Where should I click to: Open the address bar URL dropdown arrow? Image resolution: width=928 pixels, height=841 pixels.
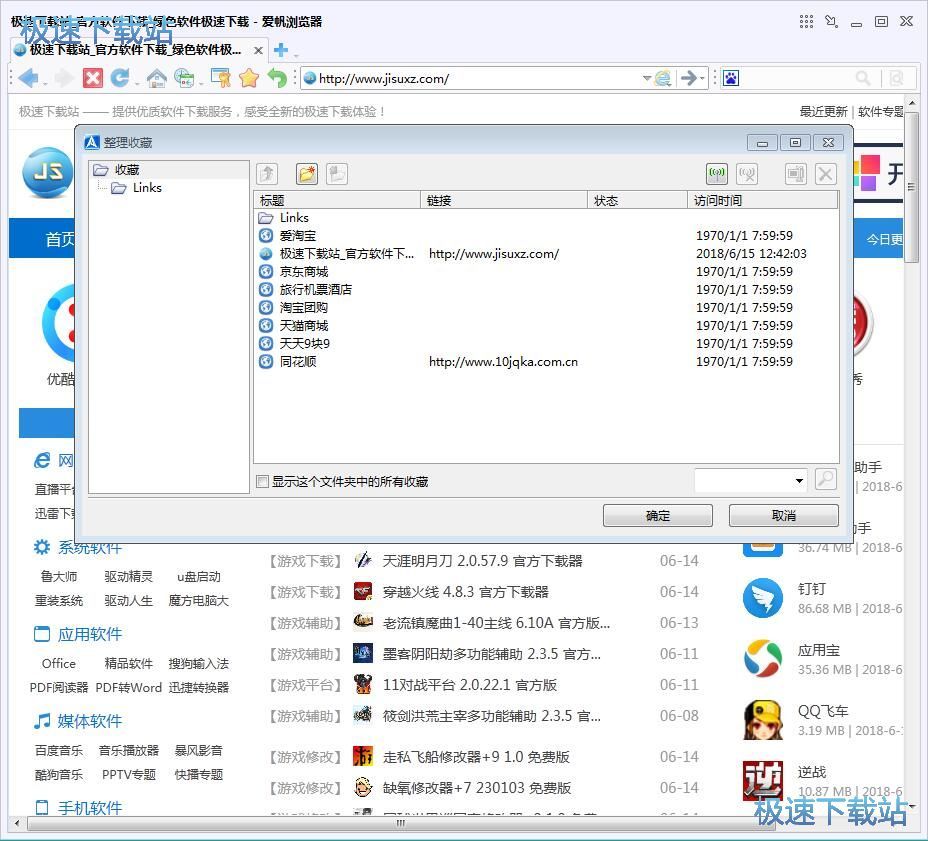[647, 78]
